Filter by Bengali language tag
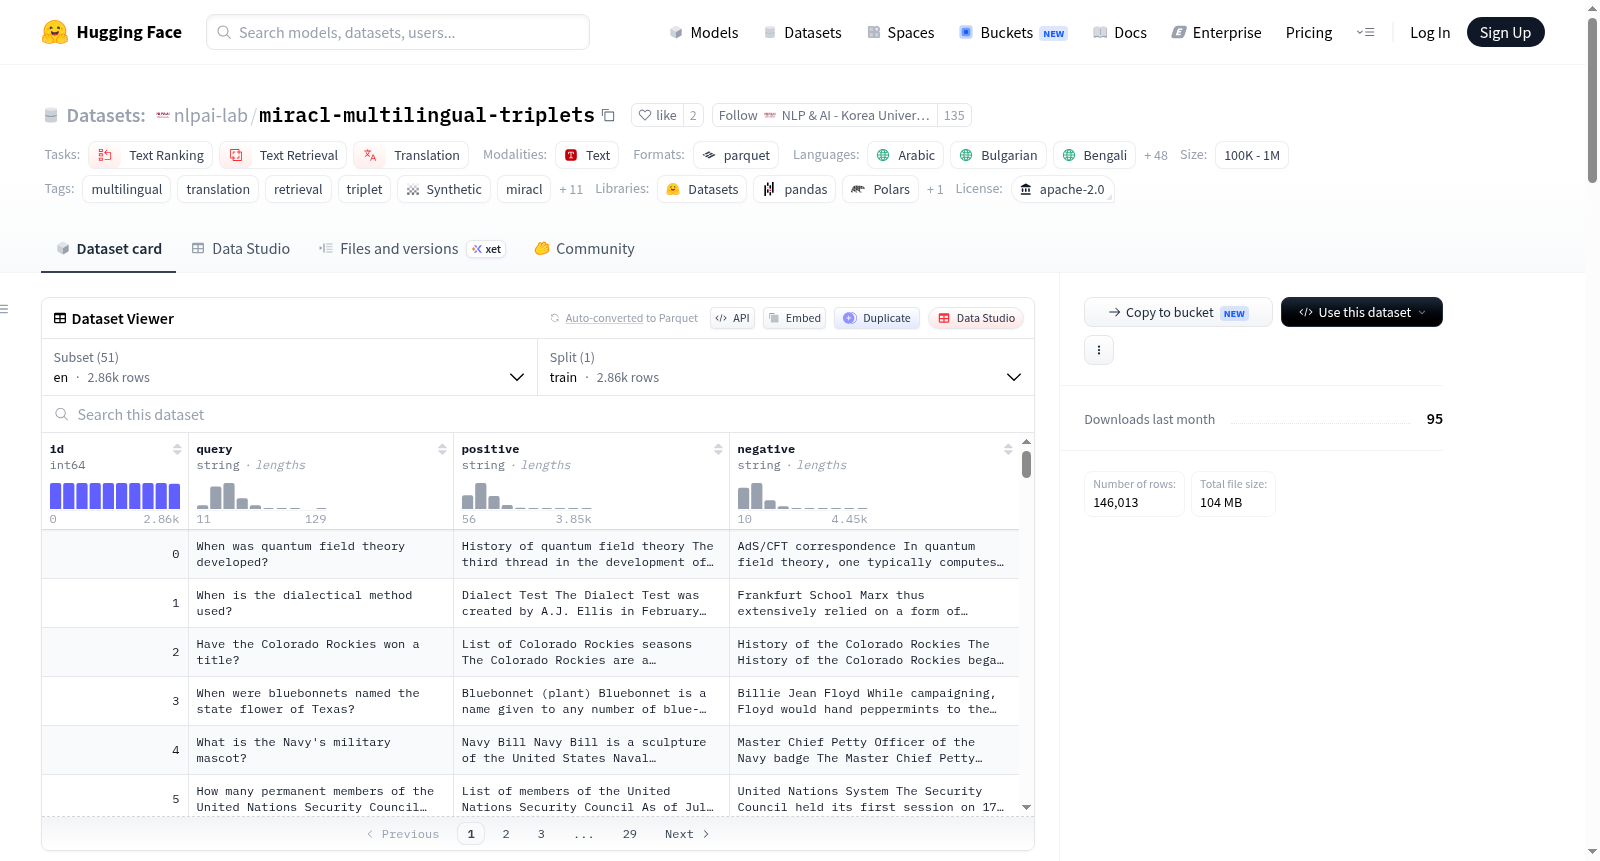1600x861 pixels. pos(1094,155)
